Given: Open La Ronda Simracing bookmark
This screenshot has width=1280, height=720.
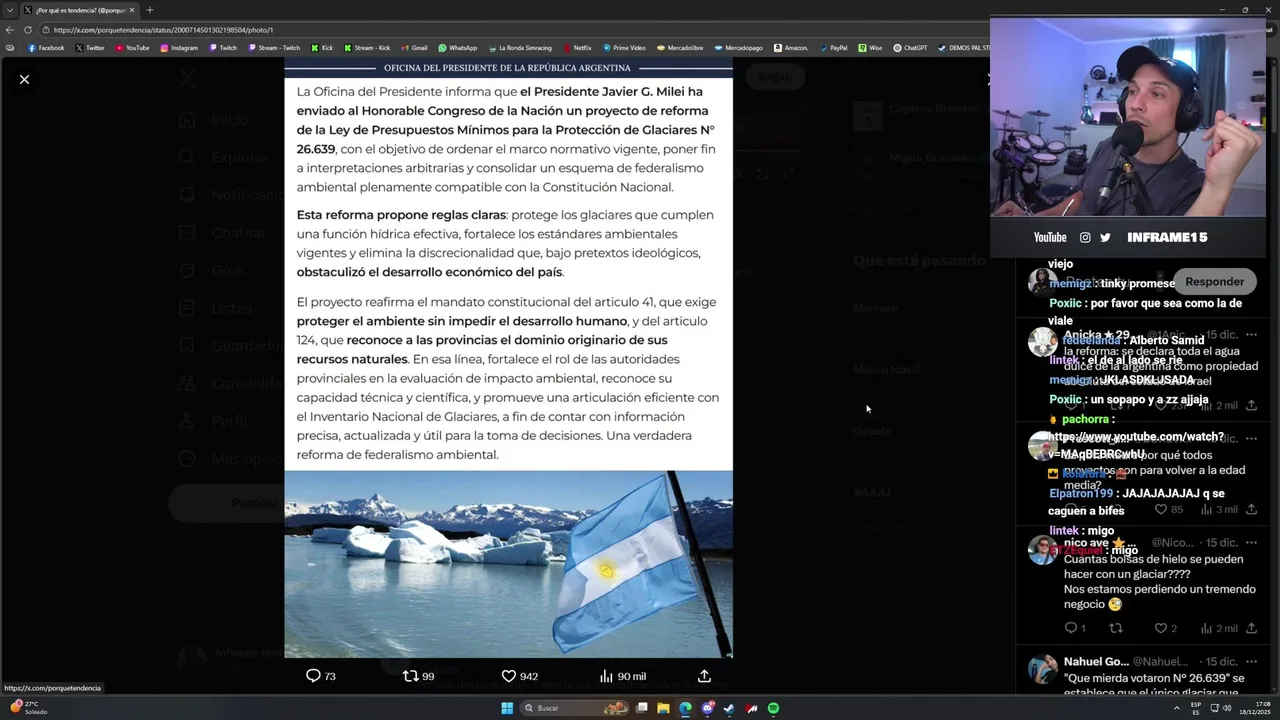Looking at the screenshot, I should [520, 48].
